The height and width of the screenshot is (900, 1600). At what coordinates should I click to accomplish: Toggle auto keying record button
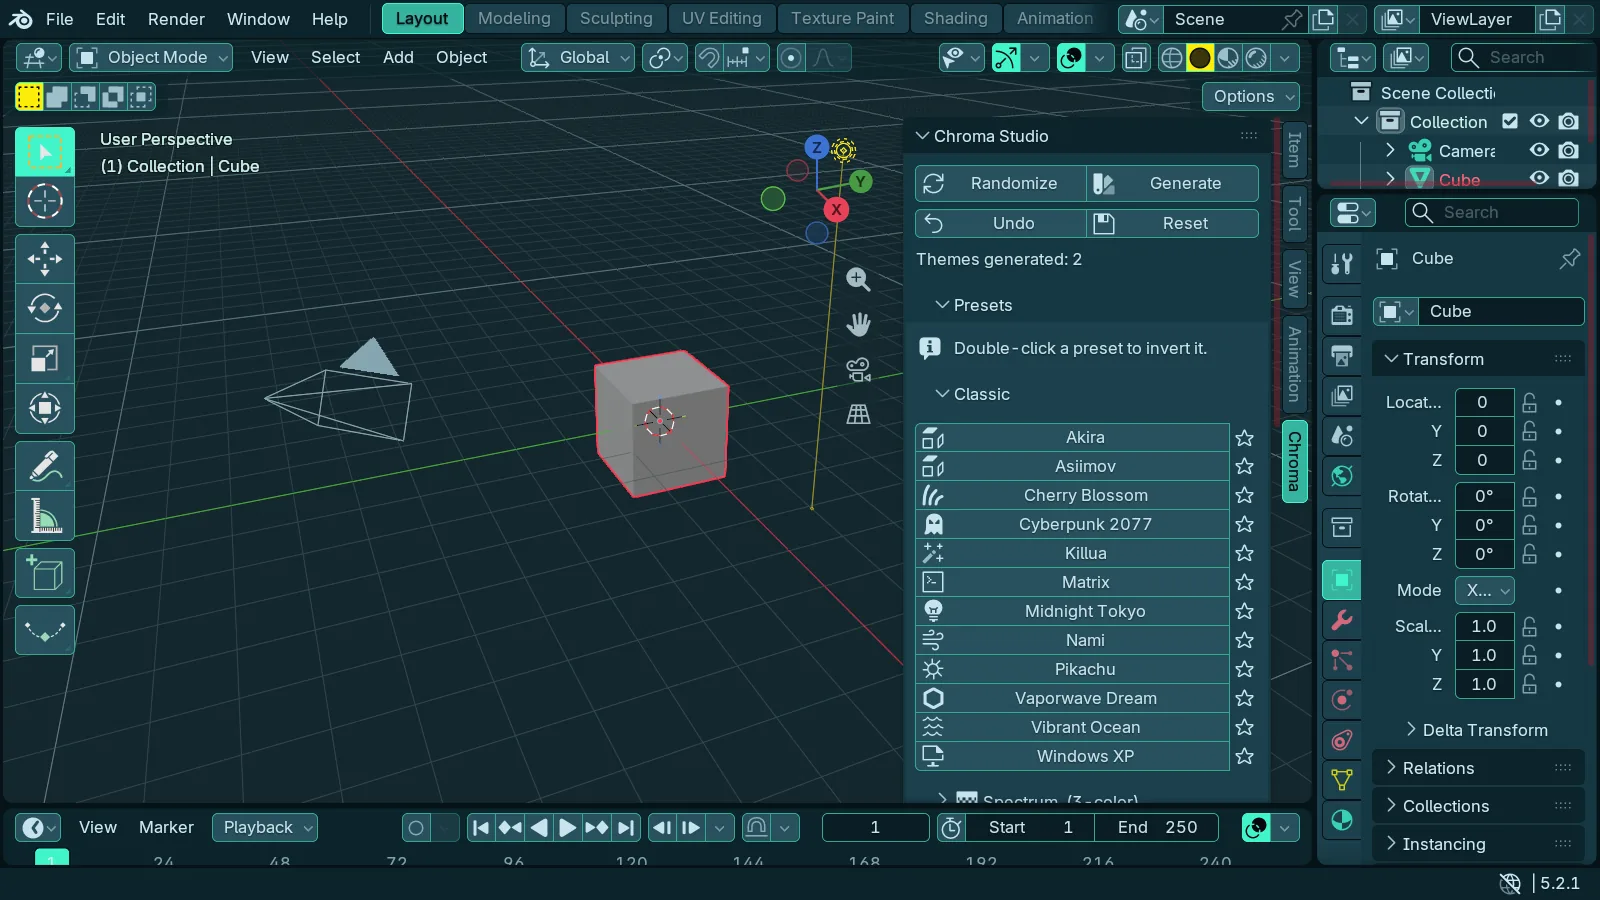[x=416, y=828]
